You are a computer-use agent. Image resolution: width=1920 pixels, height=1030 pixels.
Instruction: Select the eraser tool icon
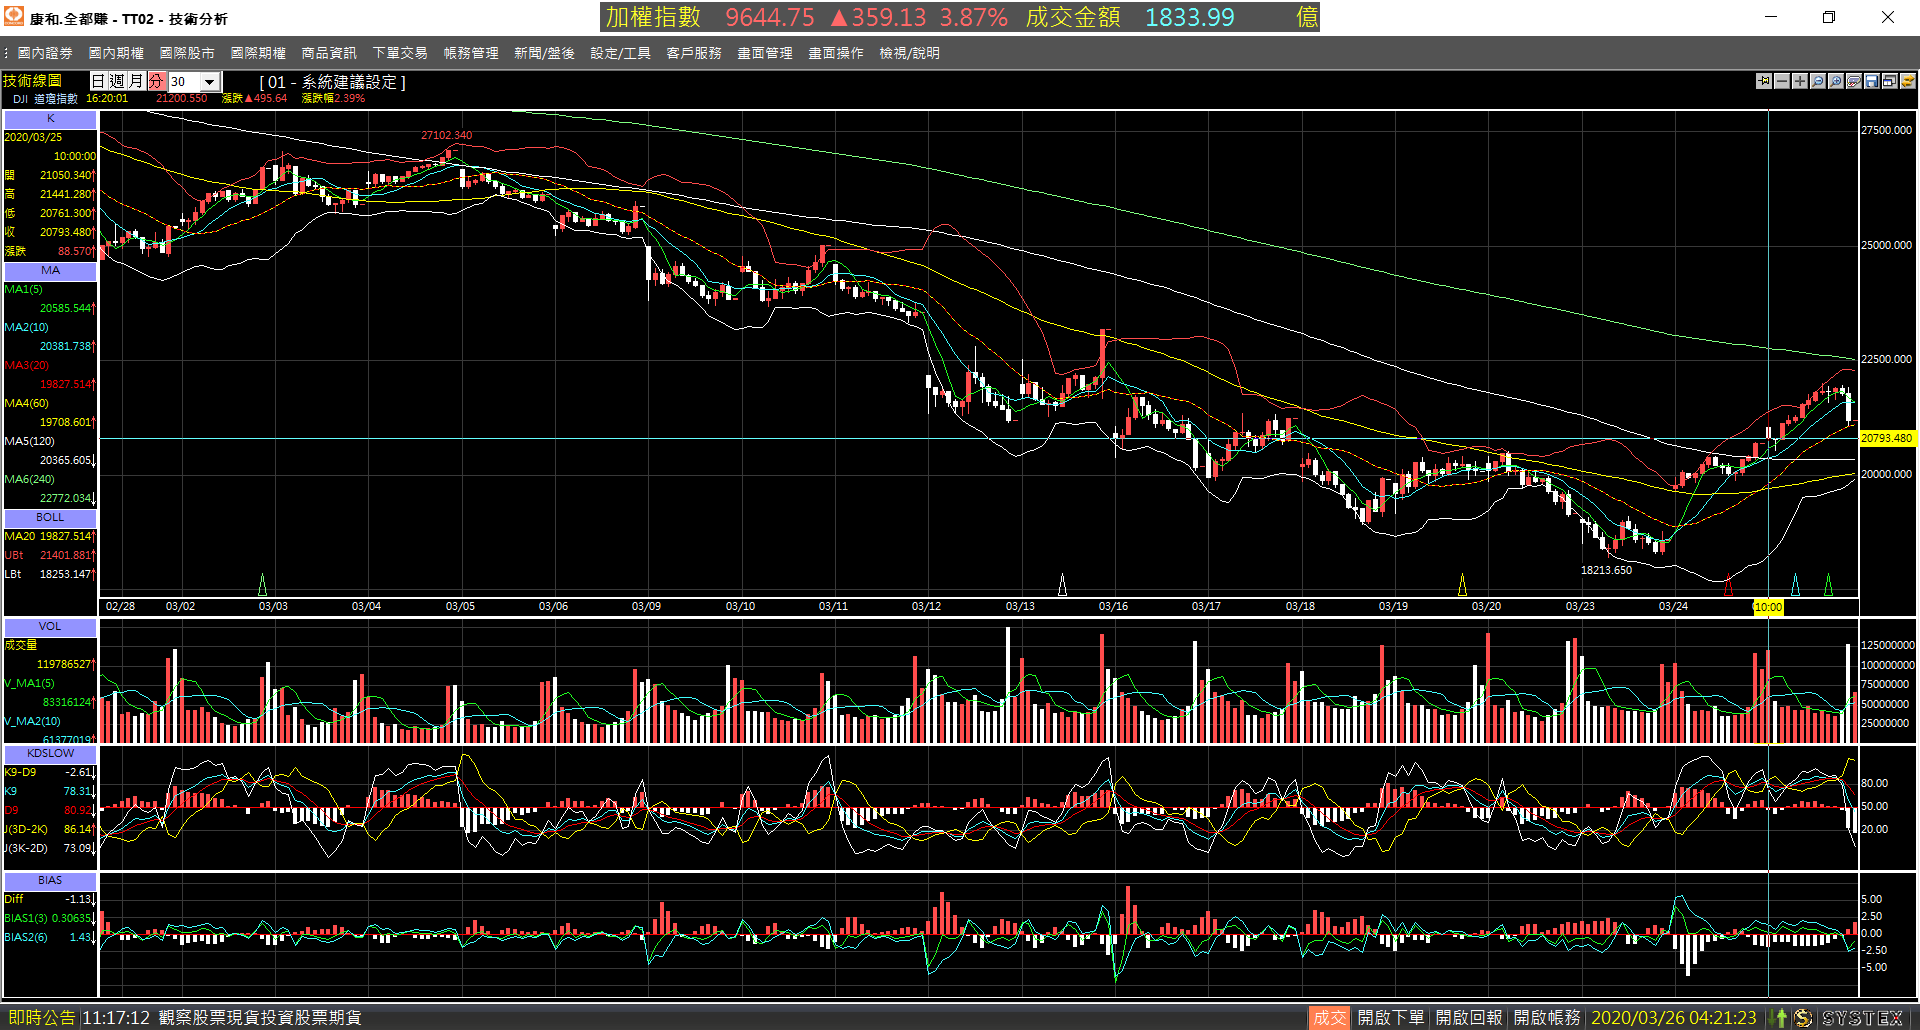point(1854,81)
